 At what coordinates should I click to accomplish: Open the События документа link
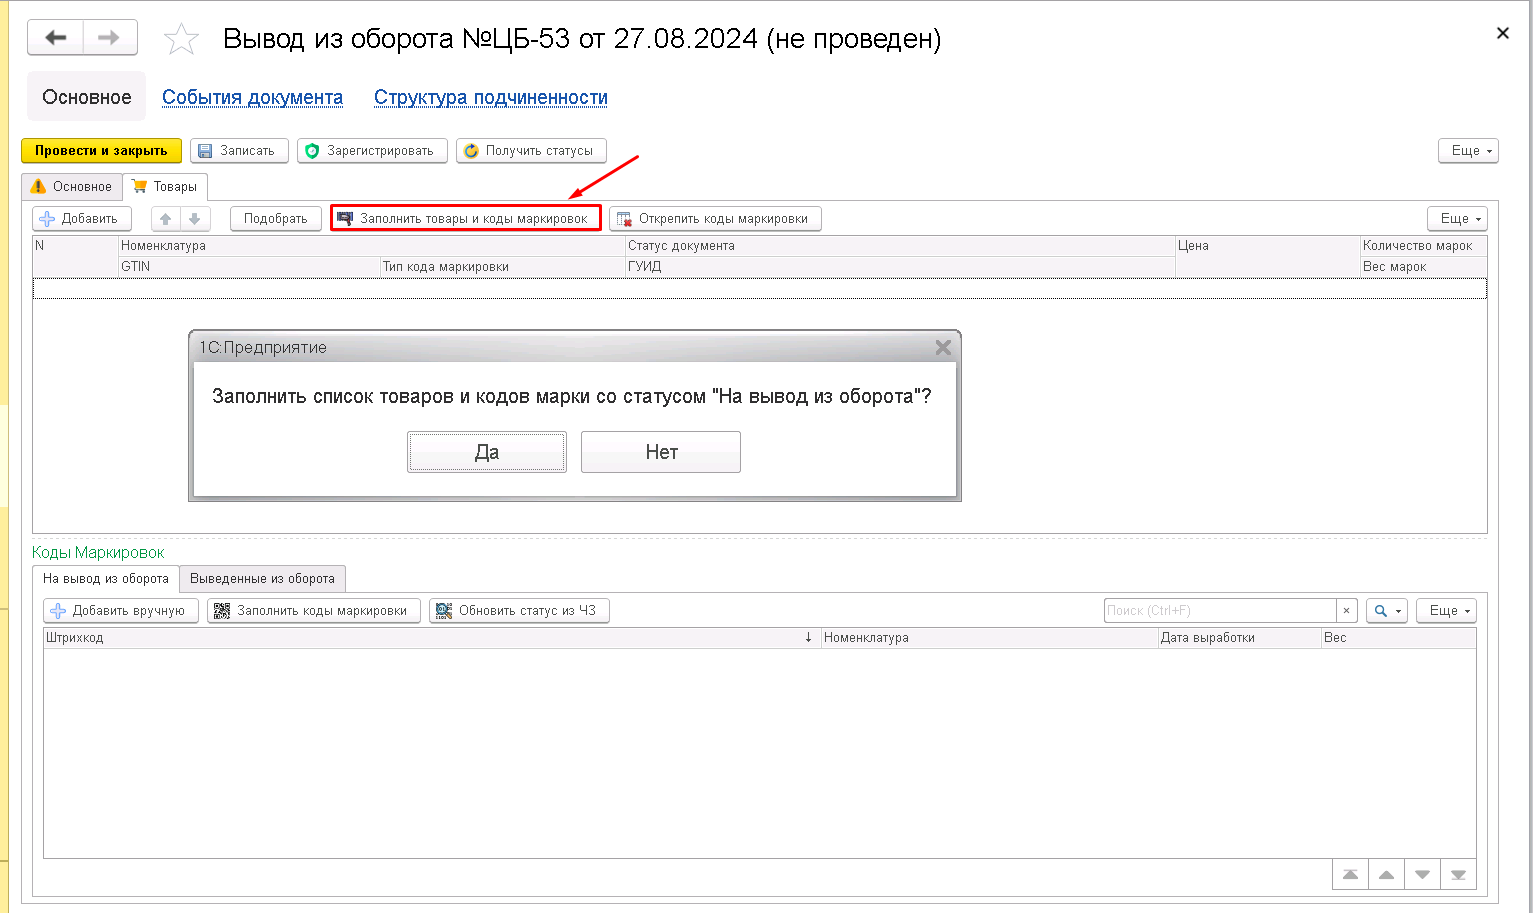pyautogui.click(x=252, y=97)
